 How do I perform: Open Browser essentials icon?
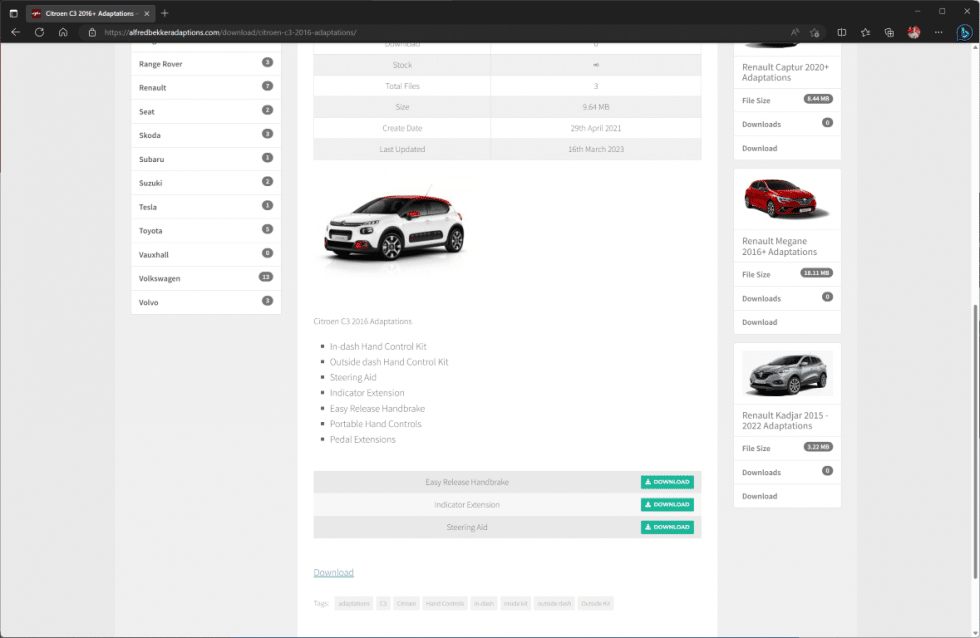pos(889,32)
